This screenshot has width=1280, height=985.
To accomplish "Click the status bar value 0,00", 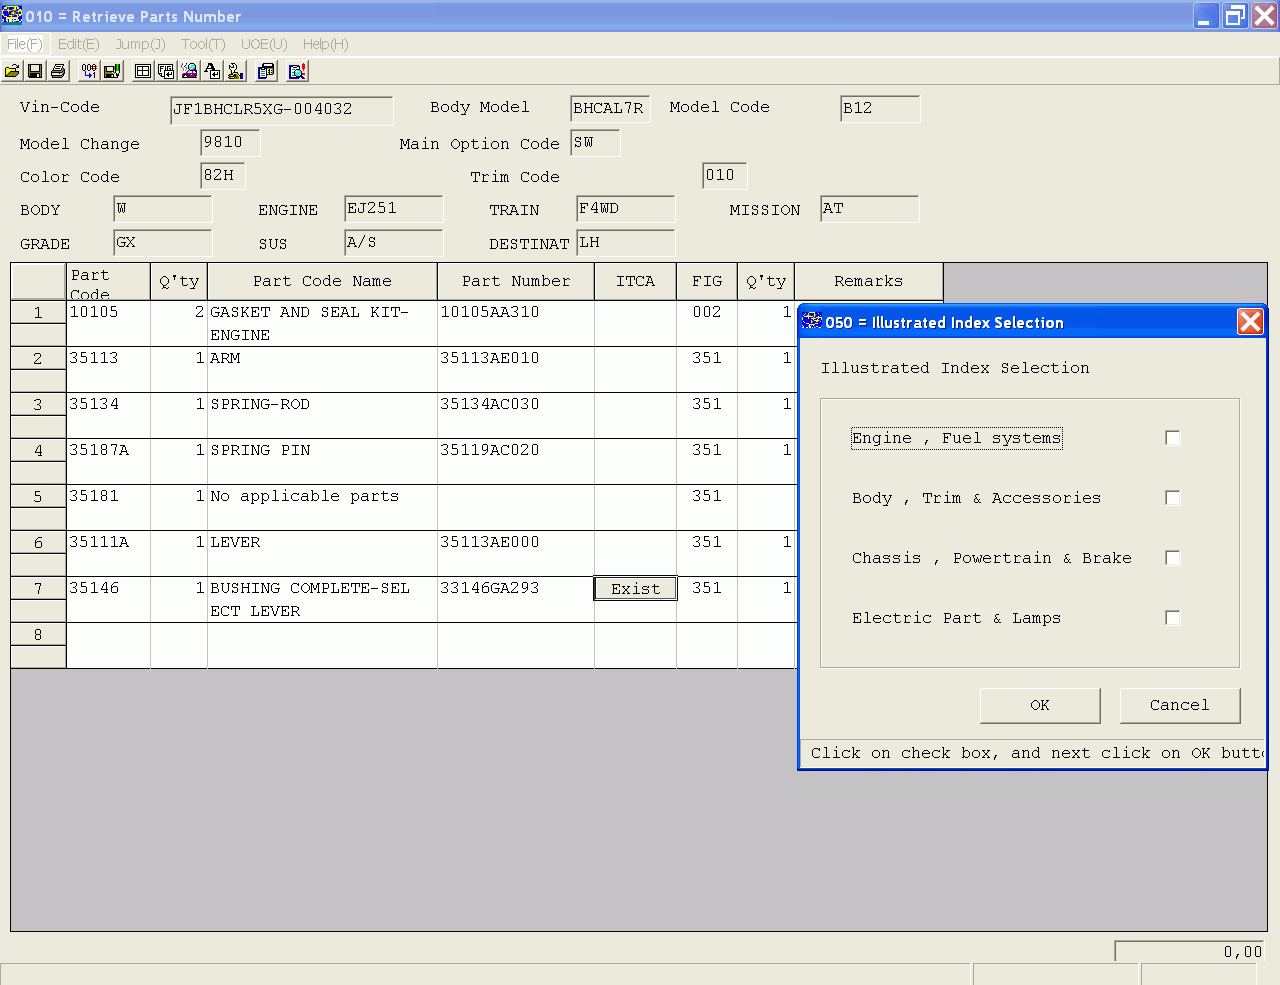I will coord(1190,951).
